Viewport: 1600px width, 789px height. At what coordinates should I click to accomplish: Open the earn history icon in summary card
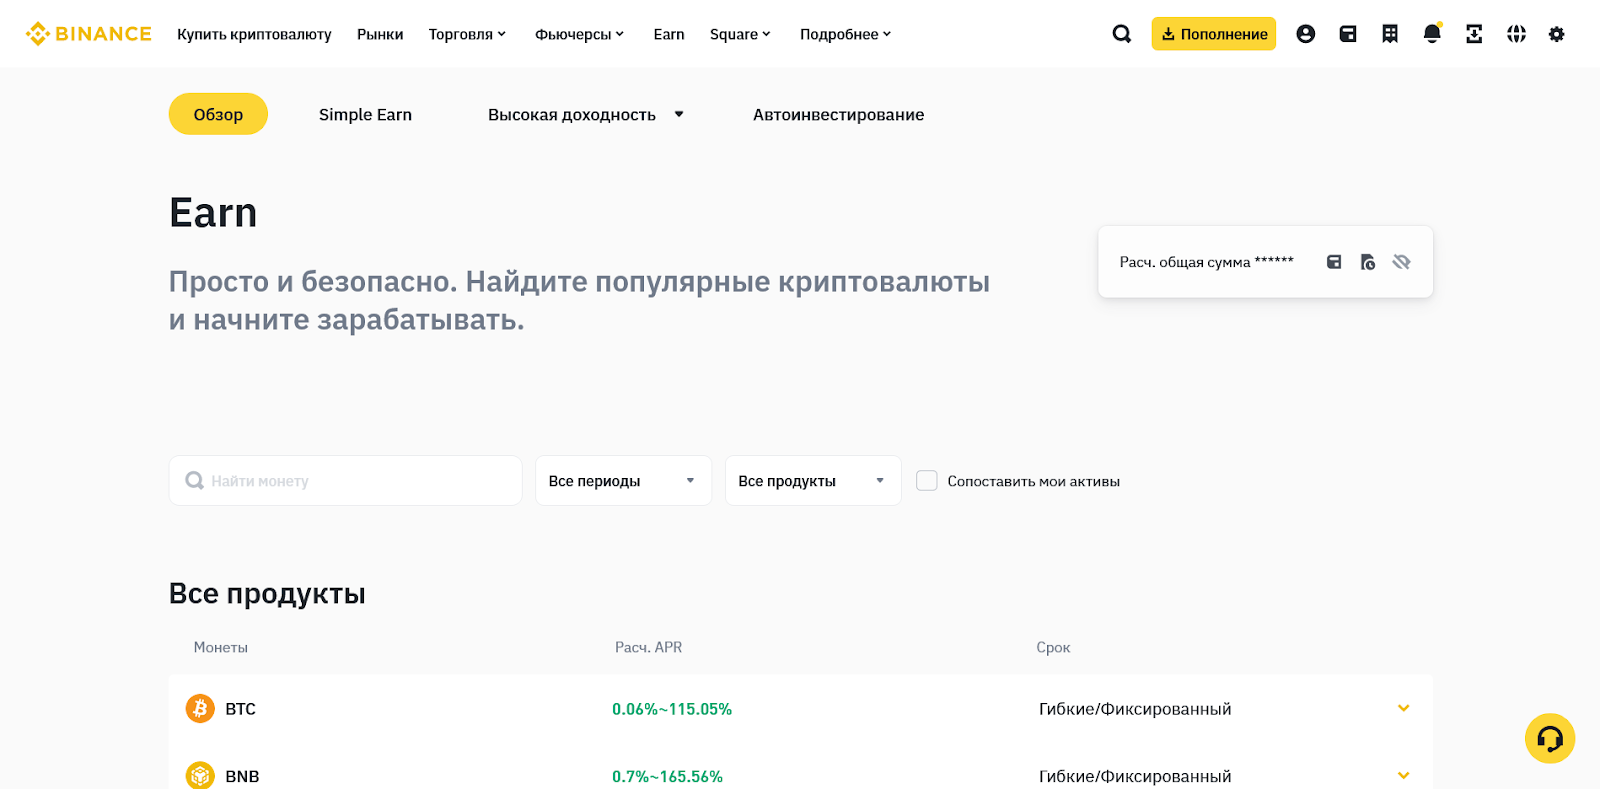pyautogui.click(x=1368, y=262)
